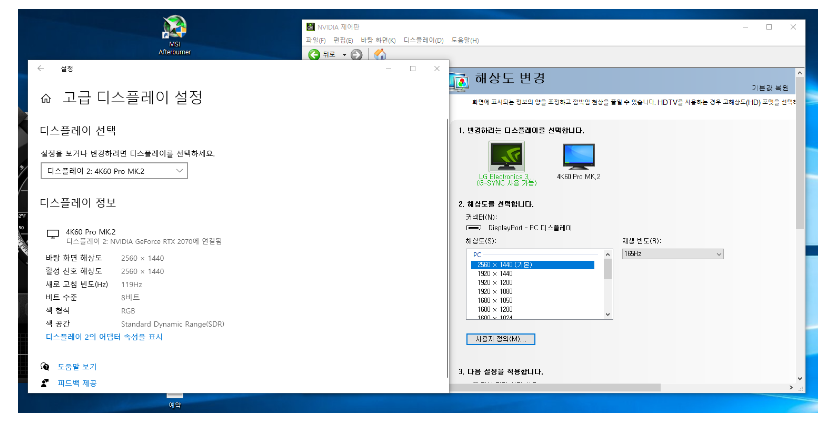Click the 8비트 bit depth value
The image size is (835, 422).
tap(130, 297)
